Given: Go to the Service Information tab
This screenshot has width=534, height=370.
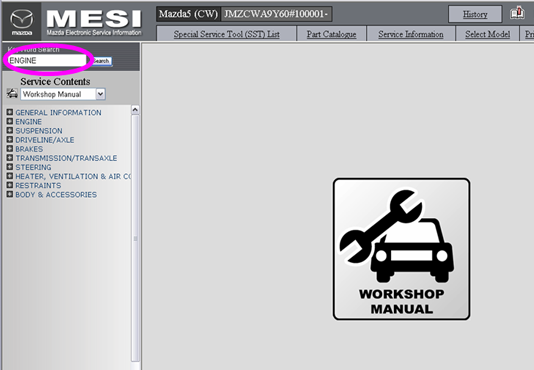Looking at the screenshot, I should [x=411, y=34].
